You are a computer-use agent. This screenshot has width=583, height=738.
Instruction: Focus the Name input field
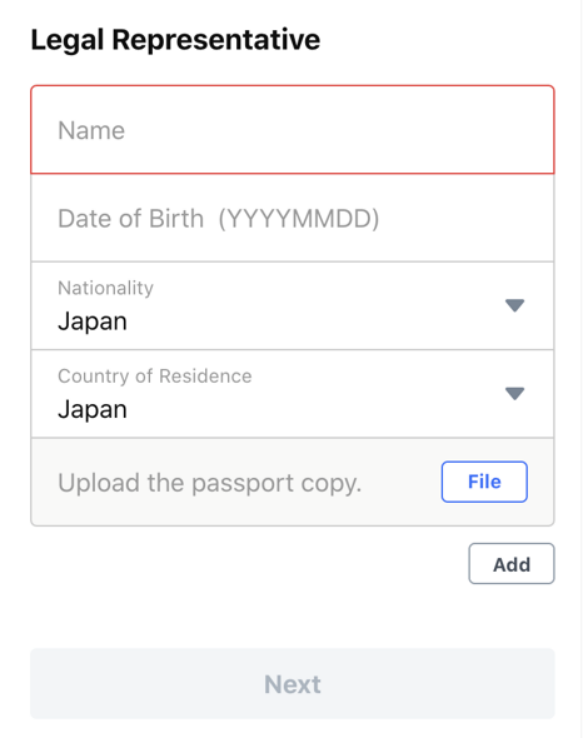292,130
